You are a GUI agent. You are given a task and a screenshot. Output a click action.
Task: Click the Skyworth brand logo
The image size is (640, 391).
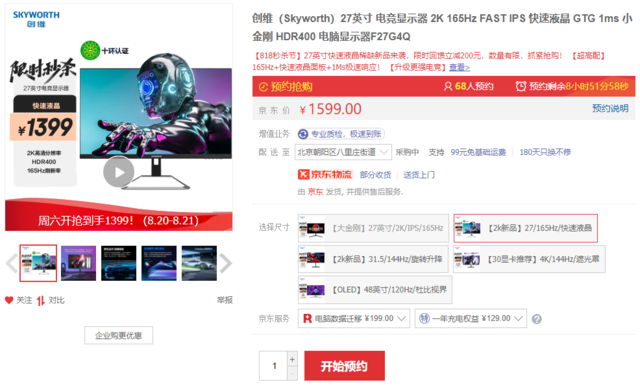[x=36, y=19]
